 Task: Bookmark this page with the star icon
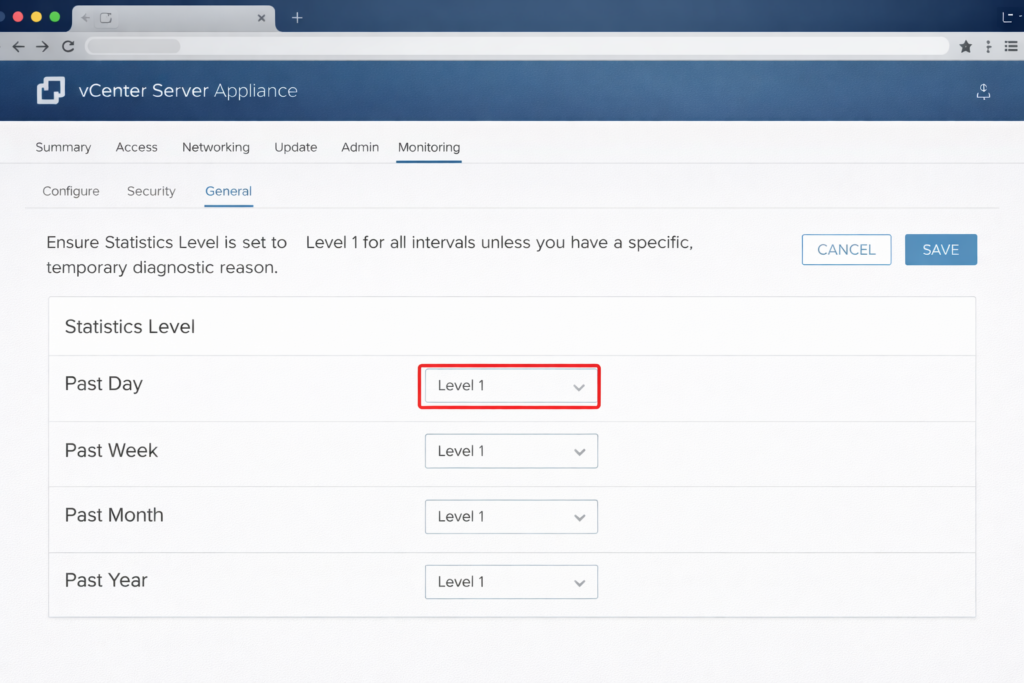click(965, 46)
